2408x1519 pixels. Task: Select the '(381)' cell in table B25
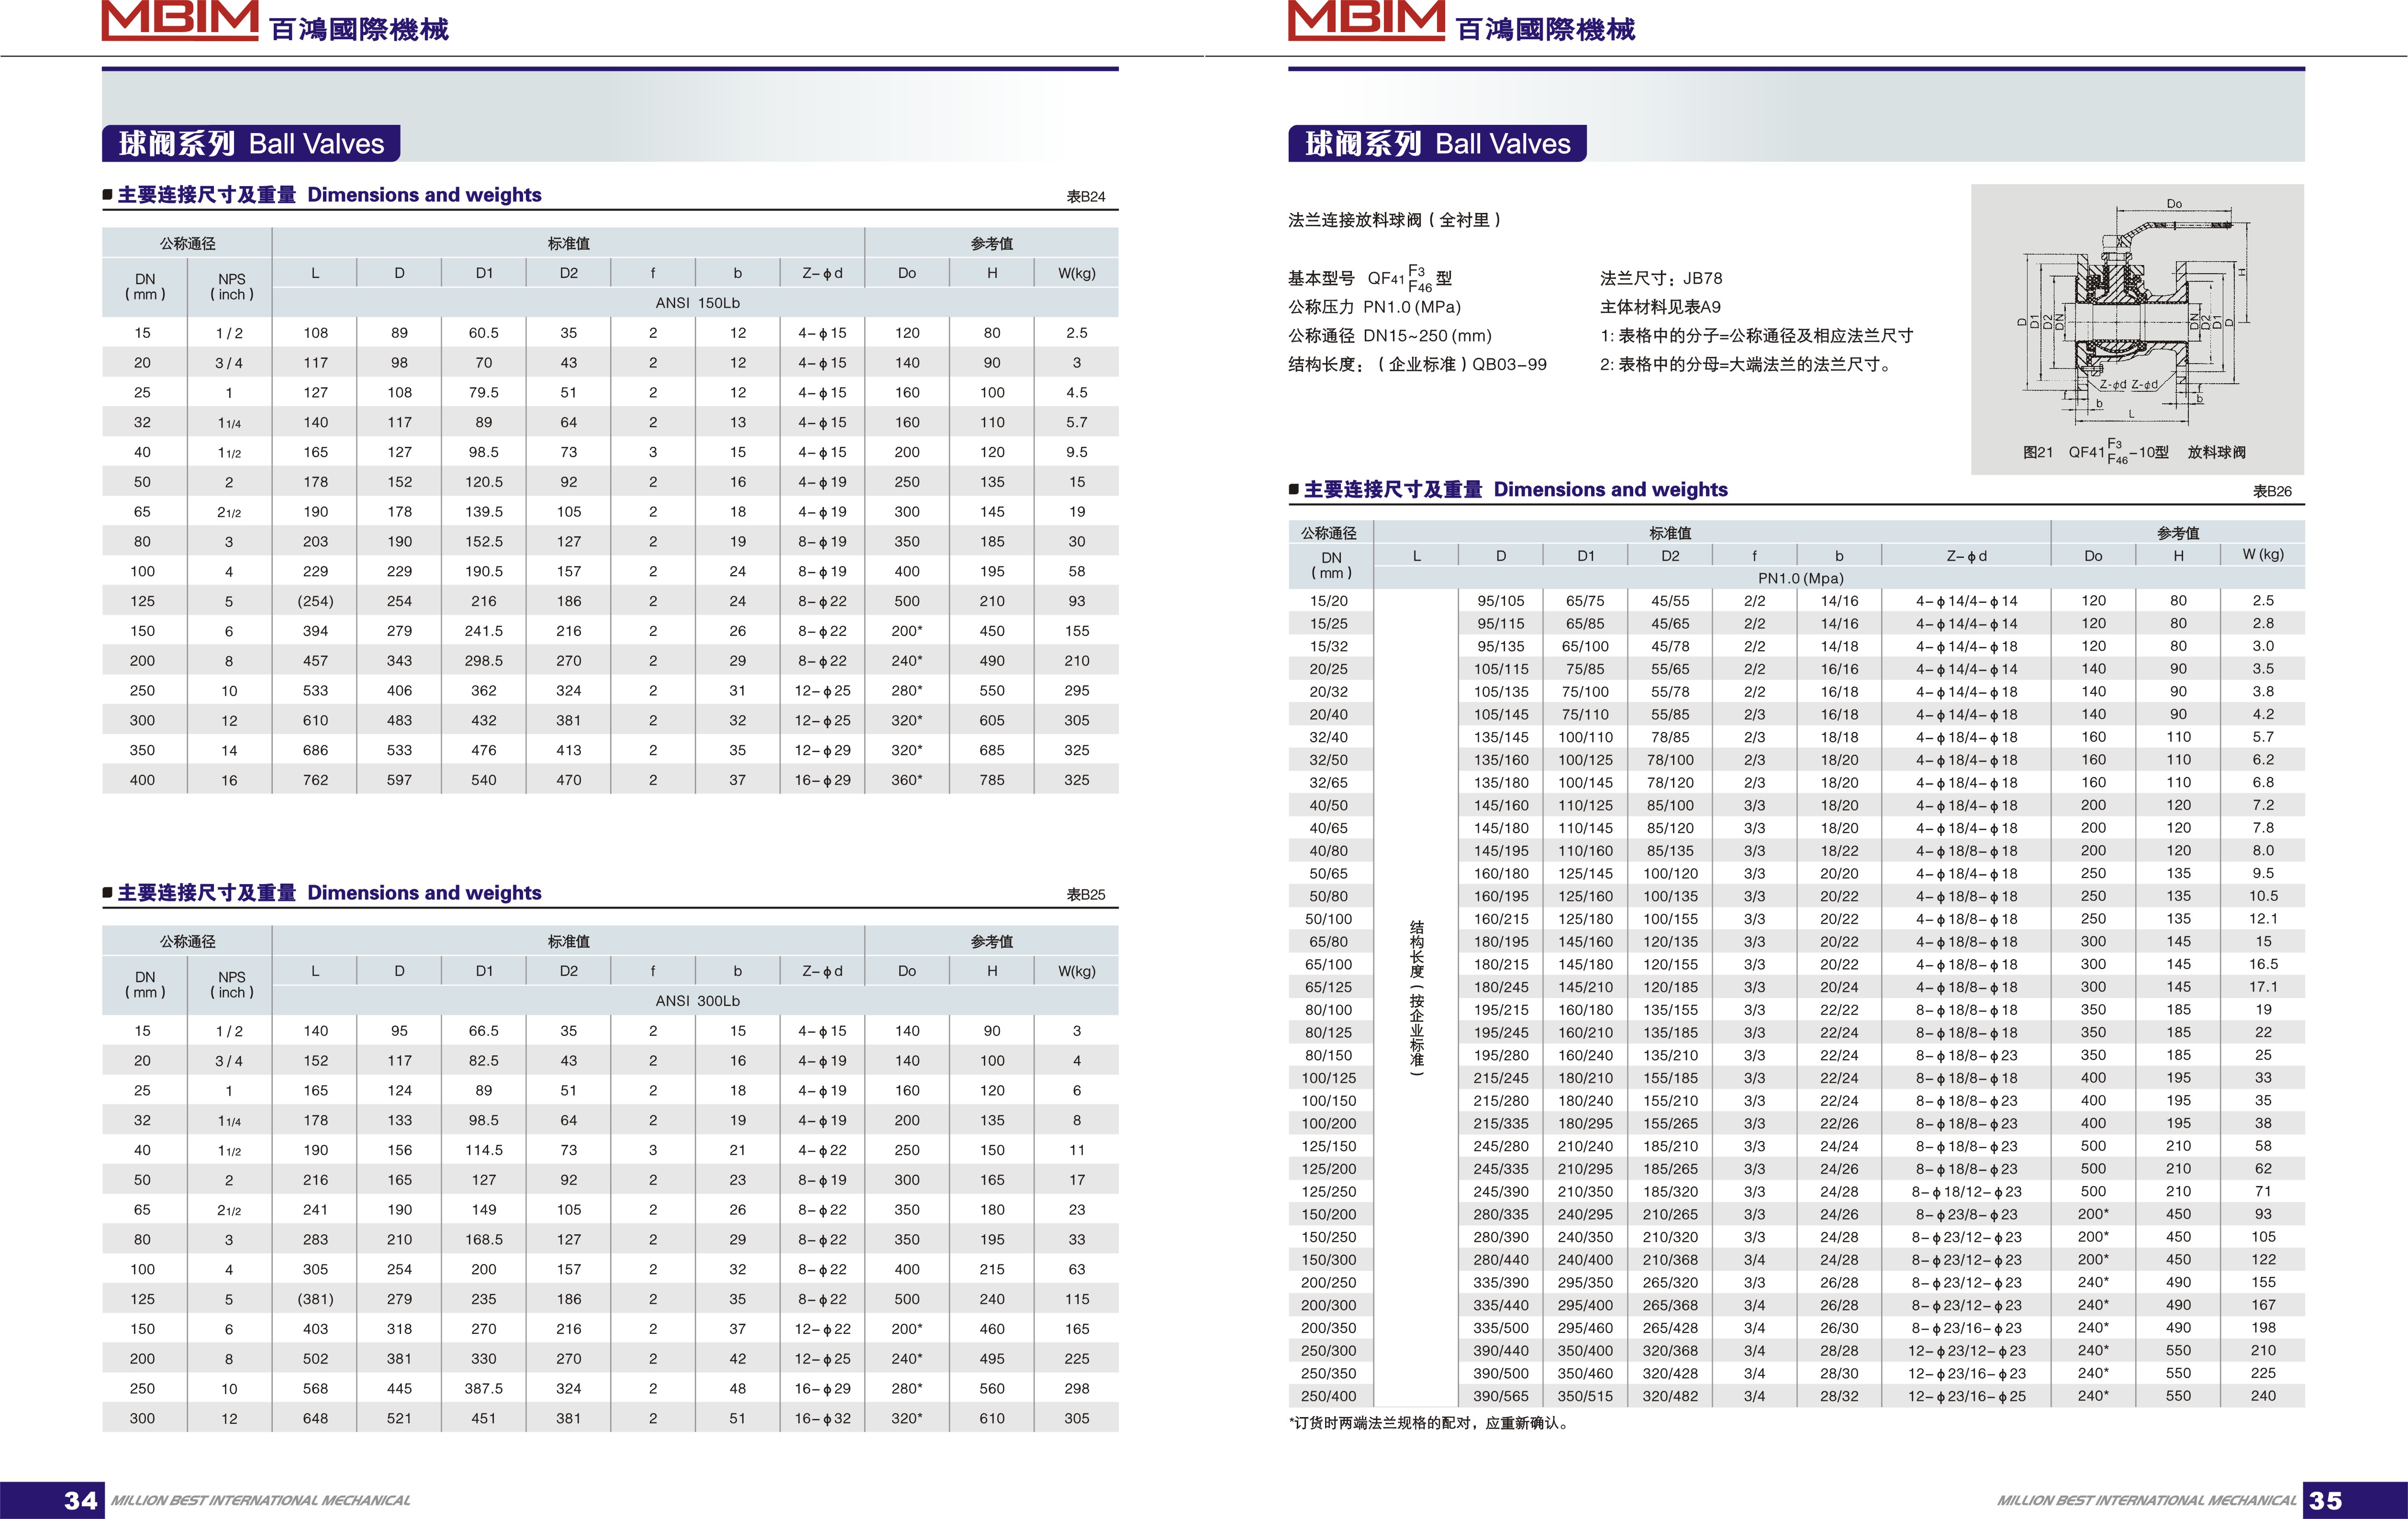click(x=315, y=1299)
